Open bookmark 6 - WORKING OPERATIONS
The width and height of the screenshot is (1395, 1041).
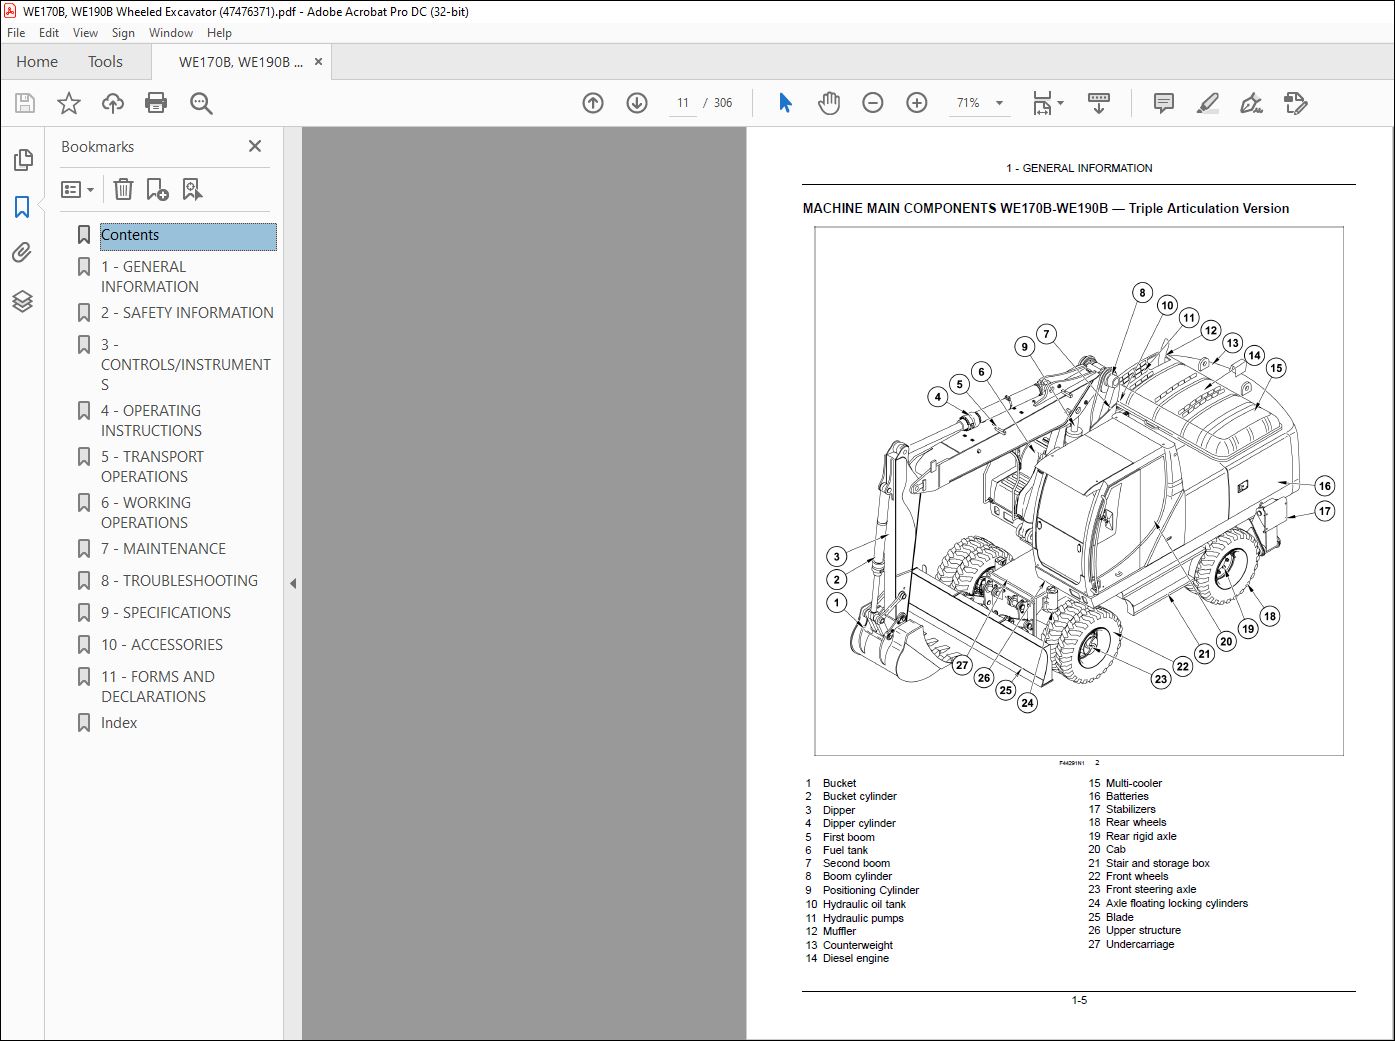click(146, 513)
